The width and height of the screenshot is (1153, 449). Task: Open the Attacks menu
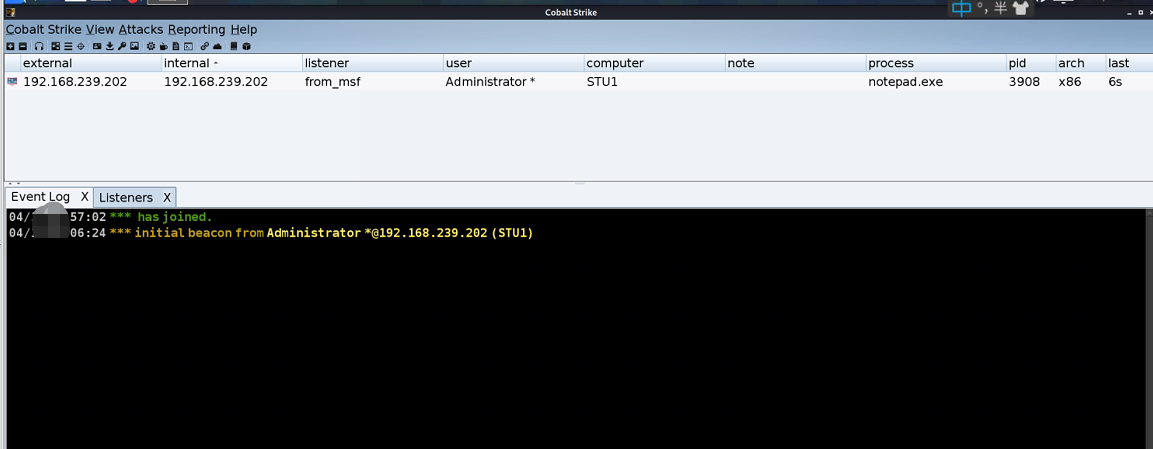pos(141,29)
